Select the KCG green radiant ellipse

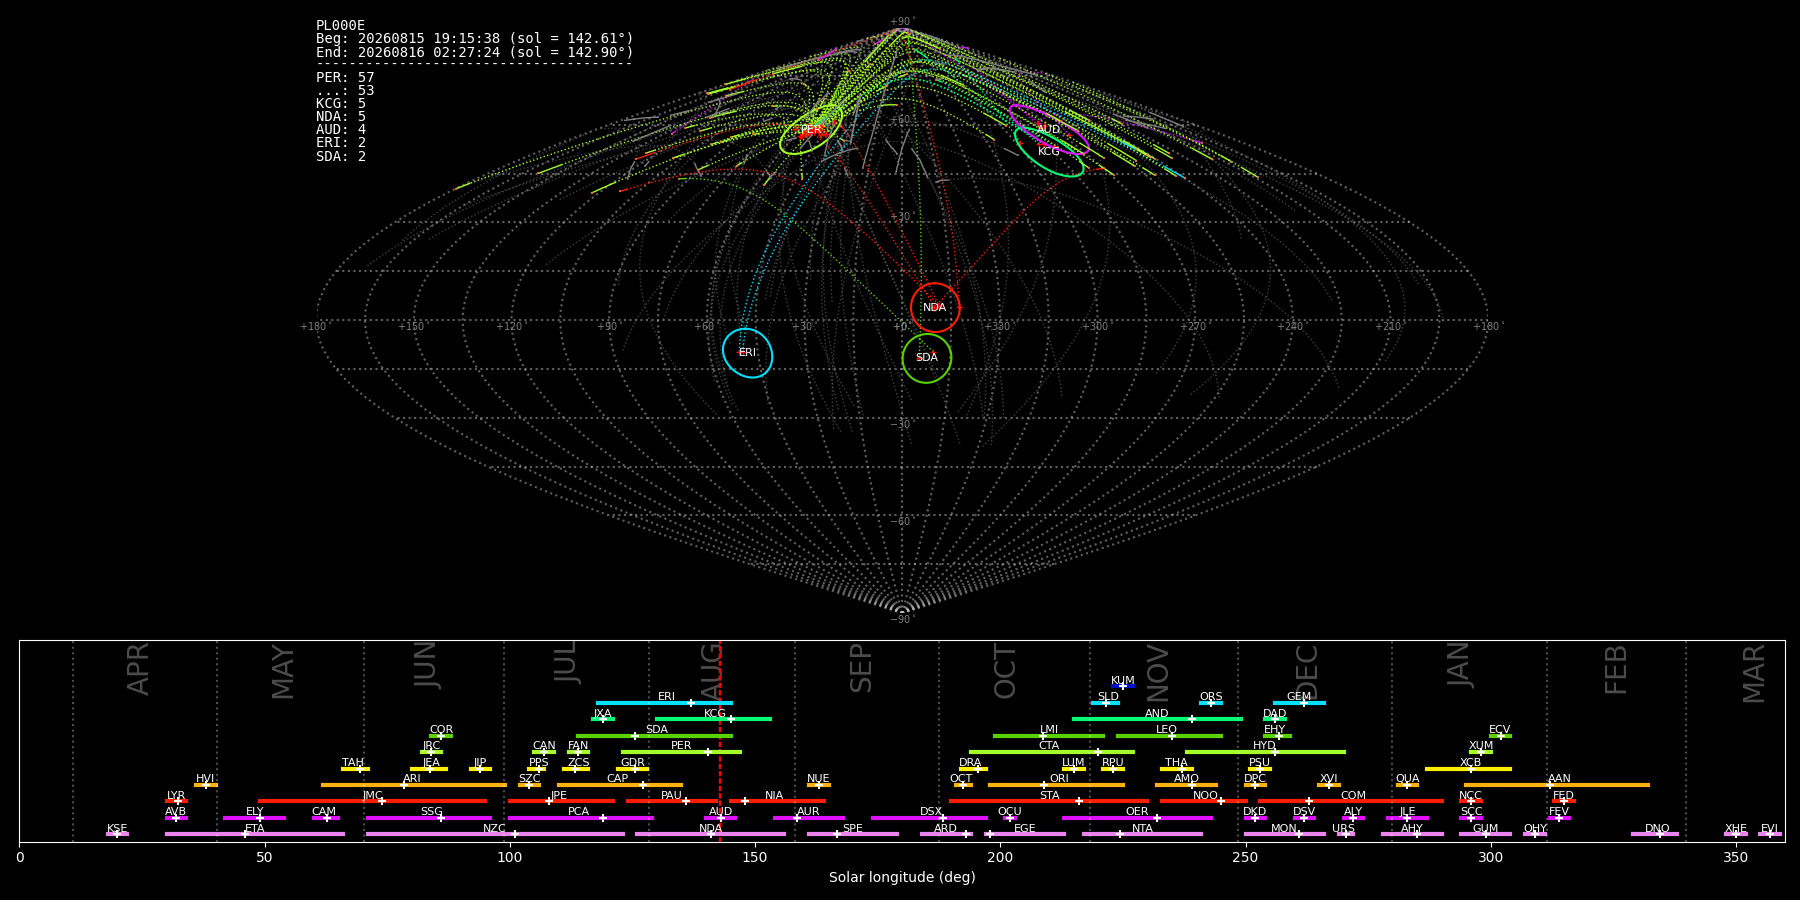coord(1049,152)
